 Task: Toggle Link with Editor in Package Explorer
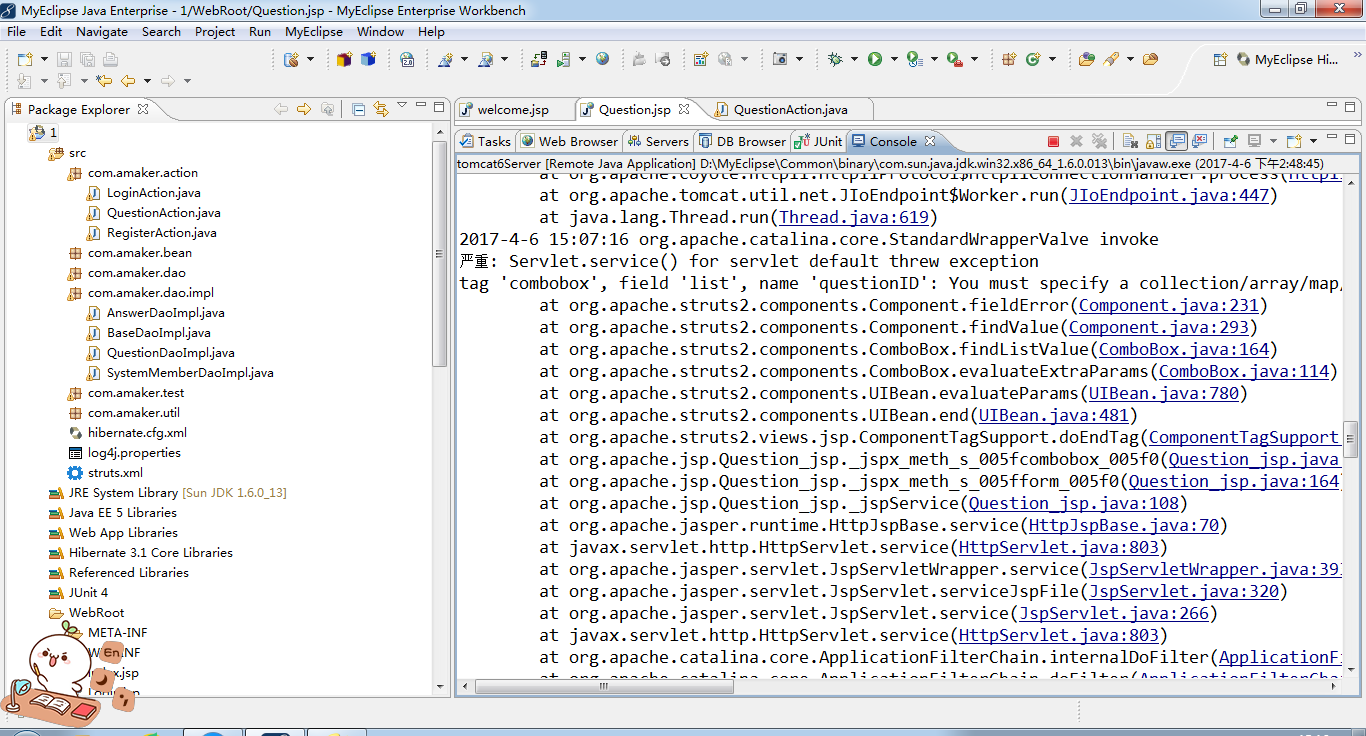click(381, 109)
